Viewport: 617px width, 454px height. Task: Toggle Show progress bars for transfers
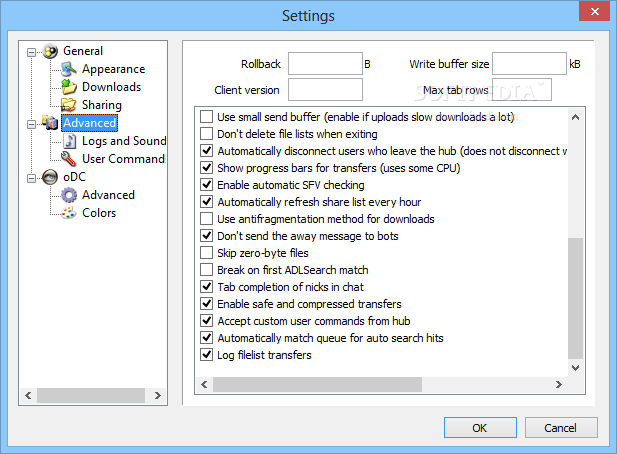(x=207, y=168)
